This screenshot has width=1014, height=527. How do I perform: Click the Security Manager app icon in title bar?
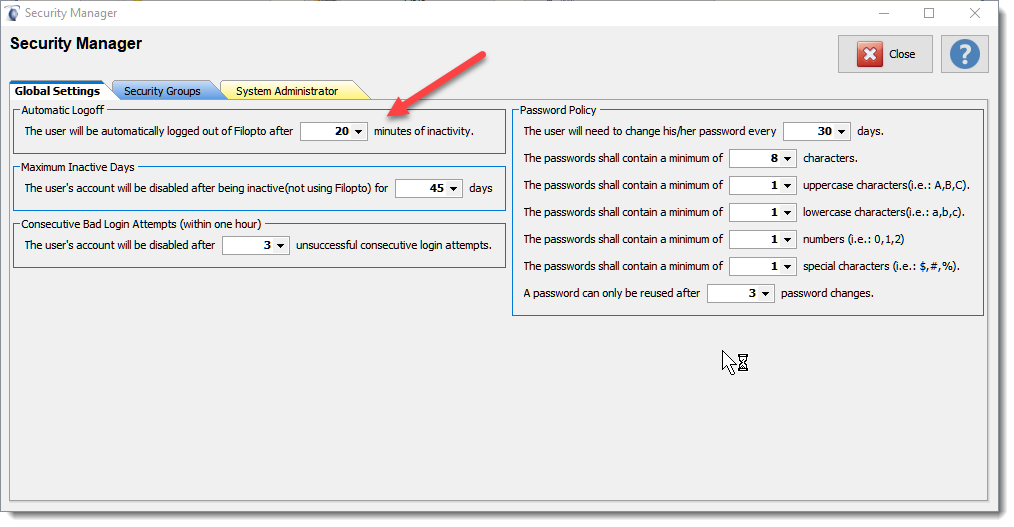13,13
